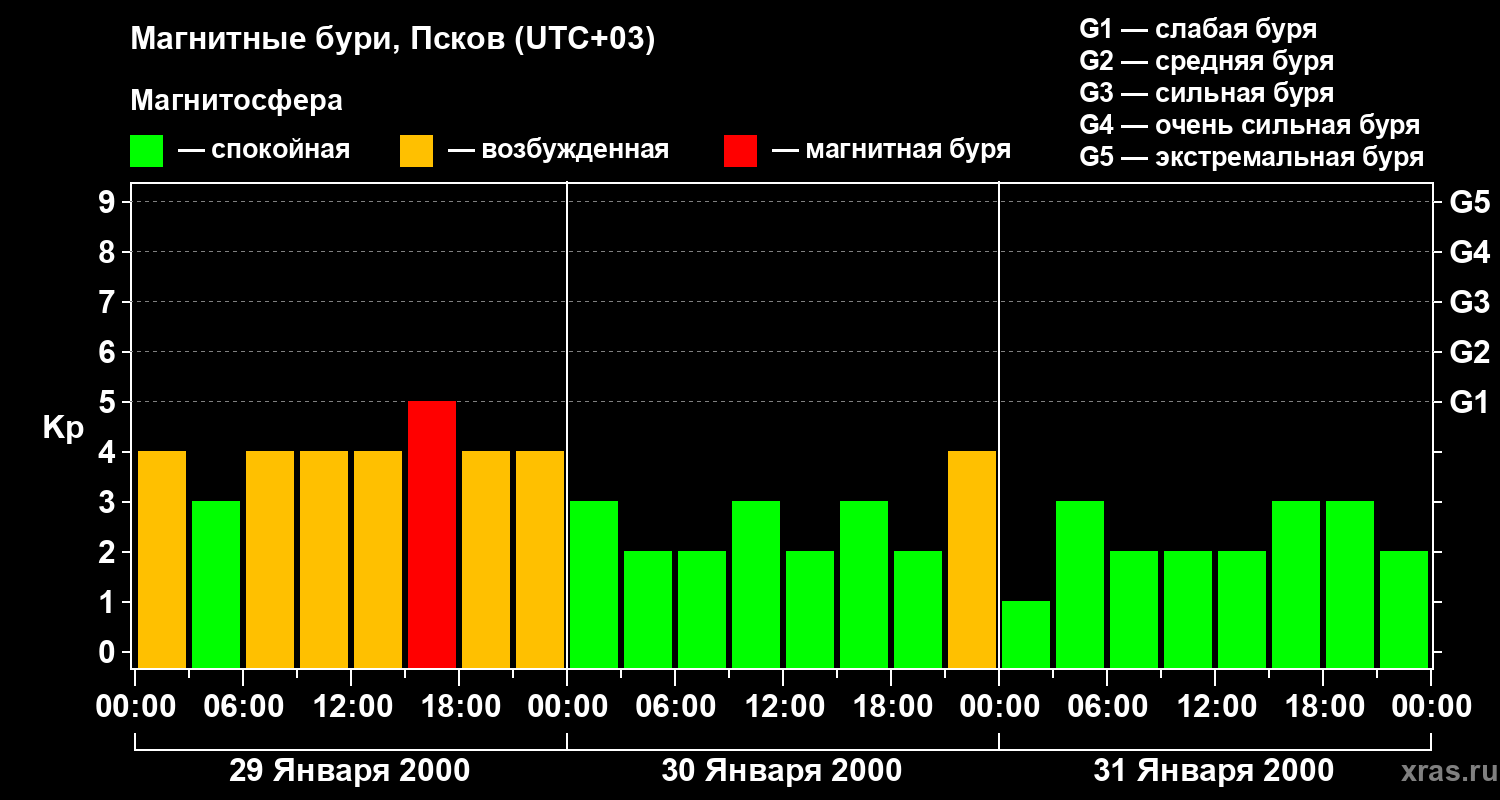1500x800 pixels.
Task: Select the 31 January bar from 03:00 to 06:00
Action: (1080, 585)
